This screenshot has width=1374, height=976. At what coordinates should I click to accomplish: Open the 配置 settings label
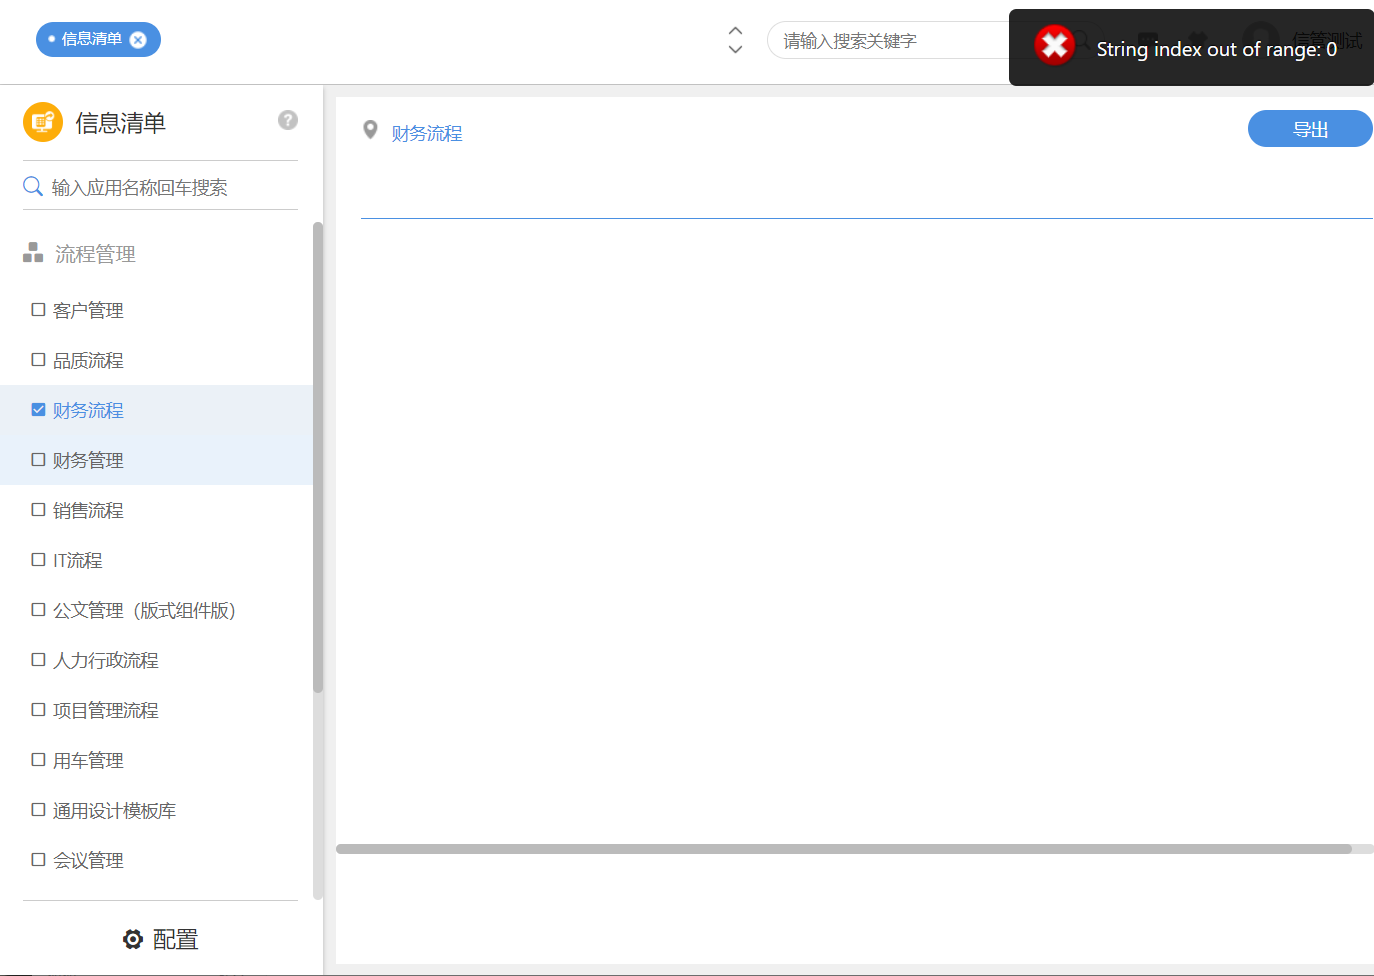point(175,939)
